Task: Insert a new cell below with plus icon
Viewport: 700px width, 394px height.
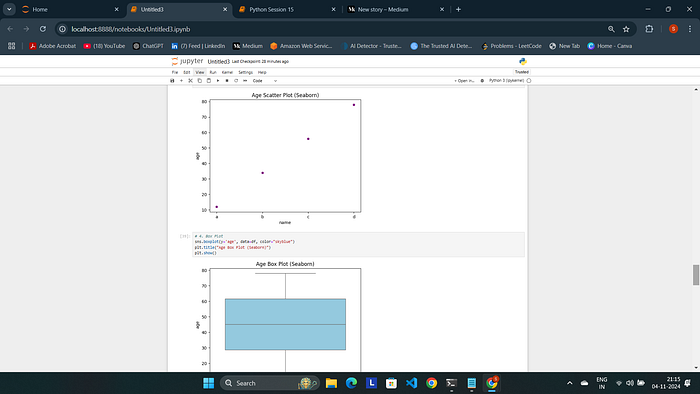Action: (x=181, y=81)
